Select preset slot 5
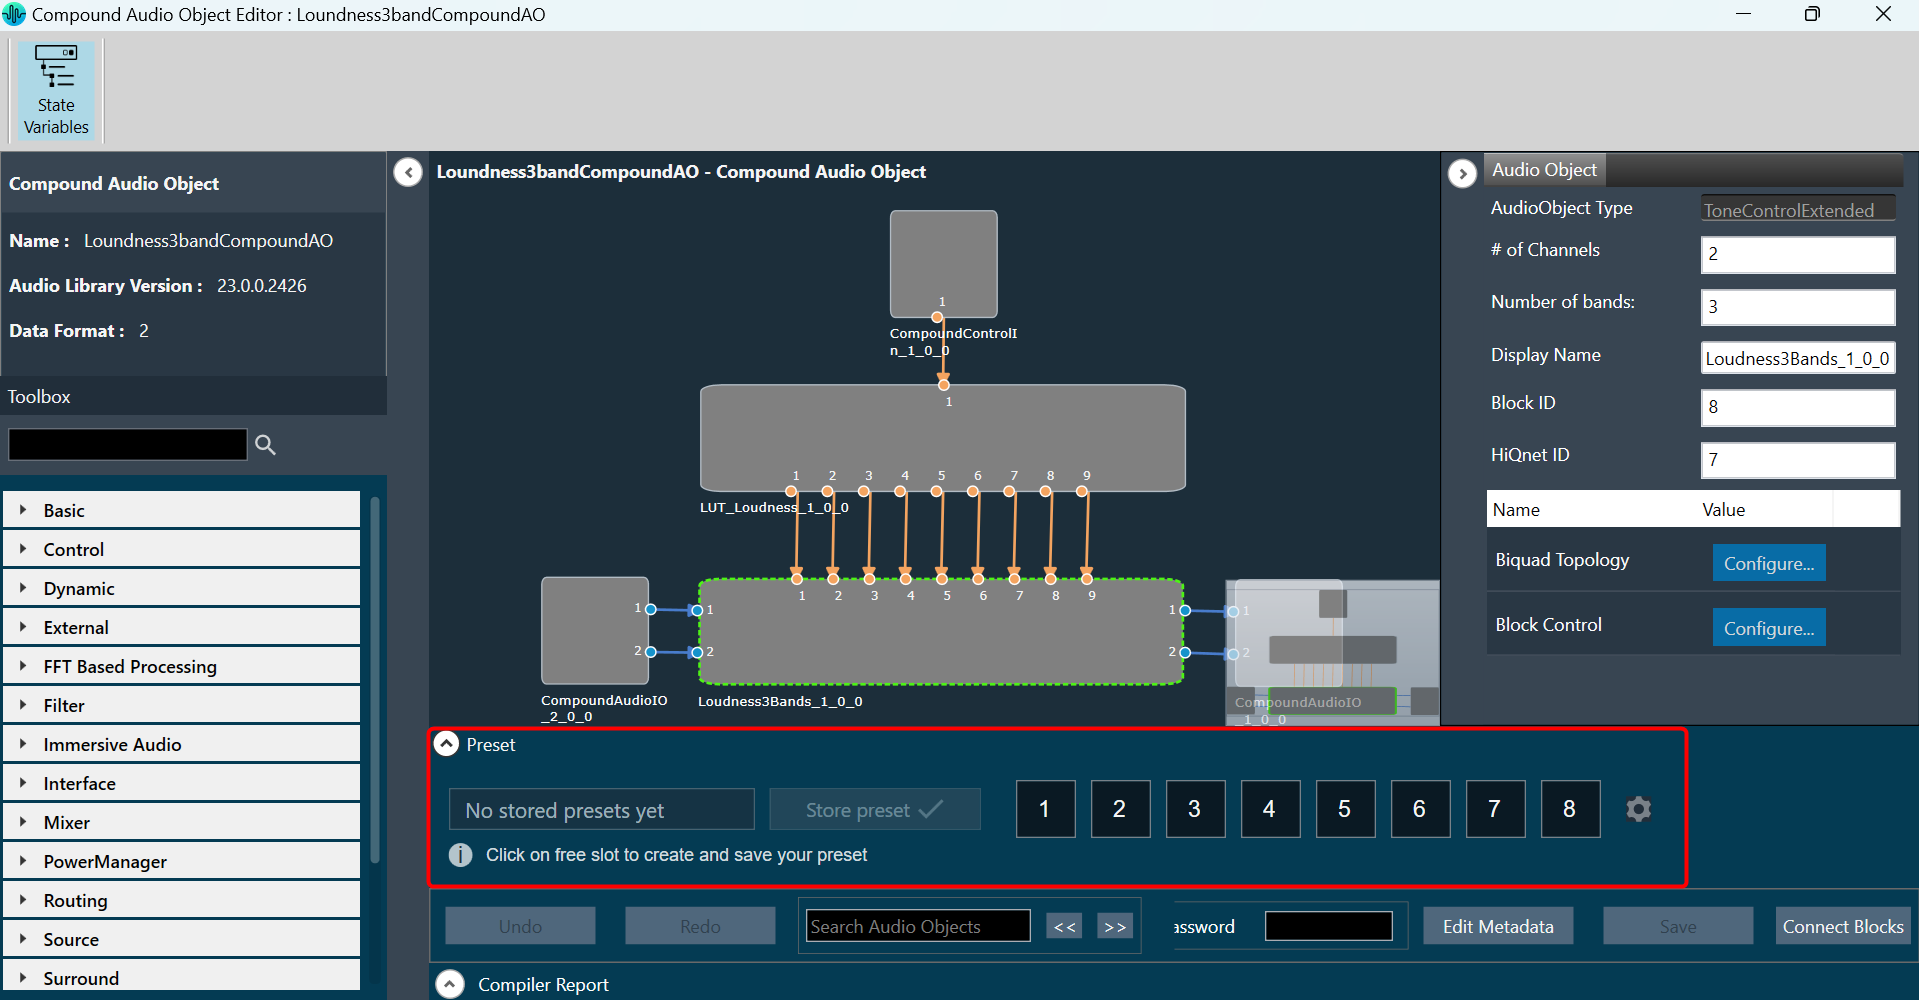Screen dimensions: 1919x1000 [1345, 809]
